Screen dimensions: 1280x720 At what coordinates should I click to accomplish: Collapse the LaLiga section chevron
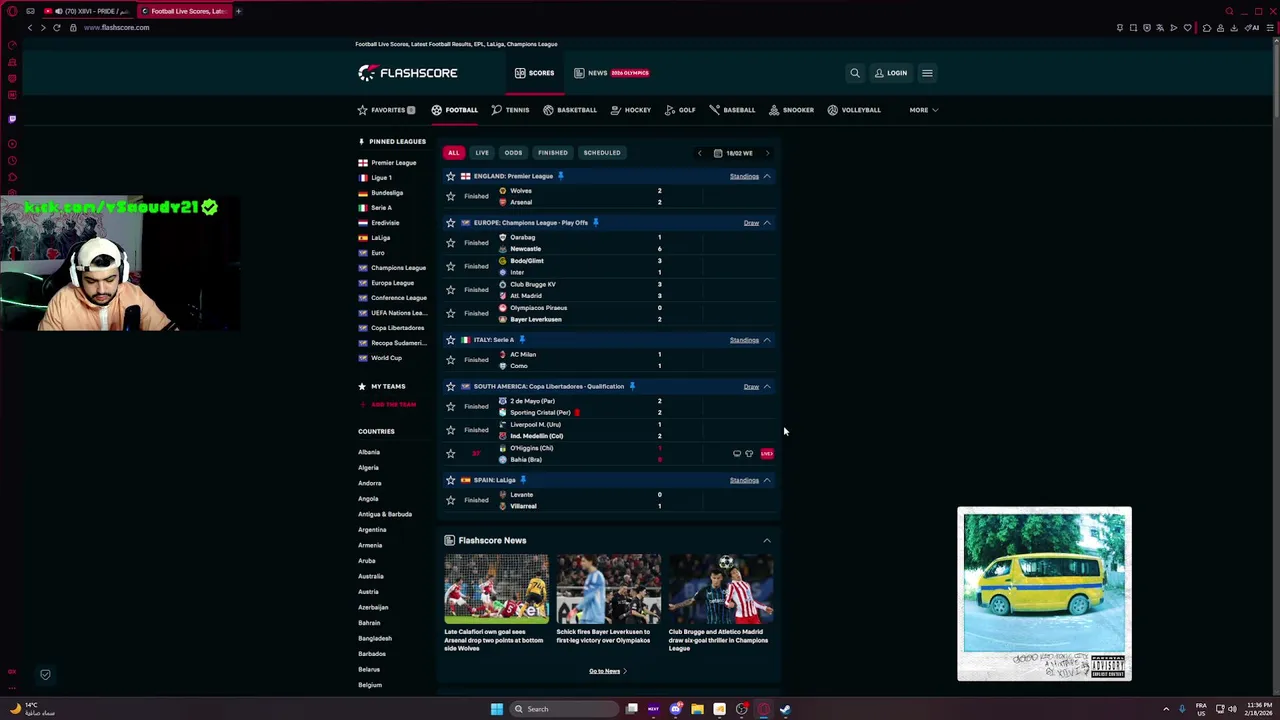(x=767, y=480)
